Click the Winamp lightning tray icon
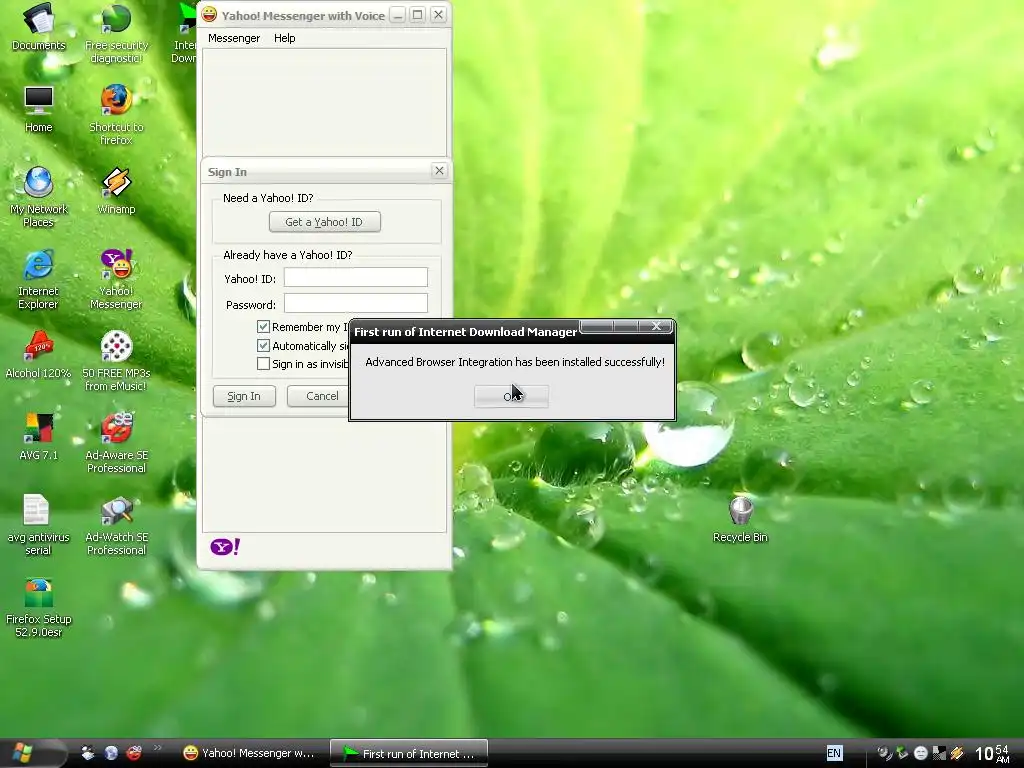Screen dimensions: 1024x768 (957, 754)
